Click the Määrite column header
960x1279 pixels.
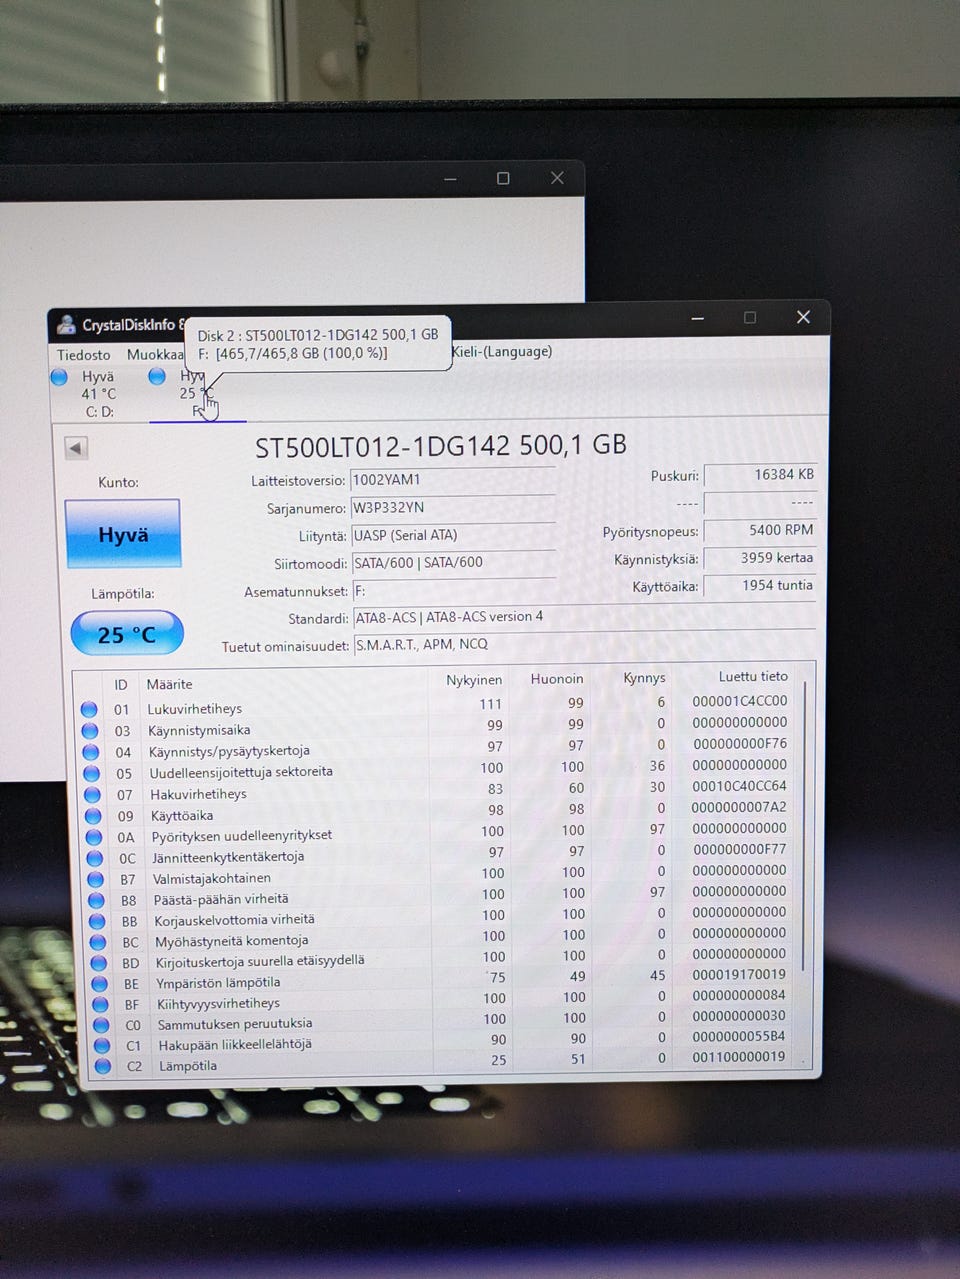(170, 685)
